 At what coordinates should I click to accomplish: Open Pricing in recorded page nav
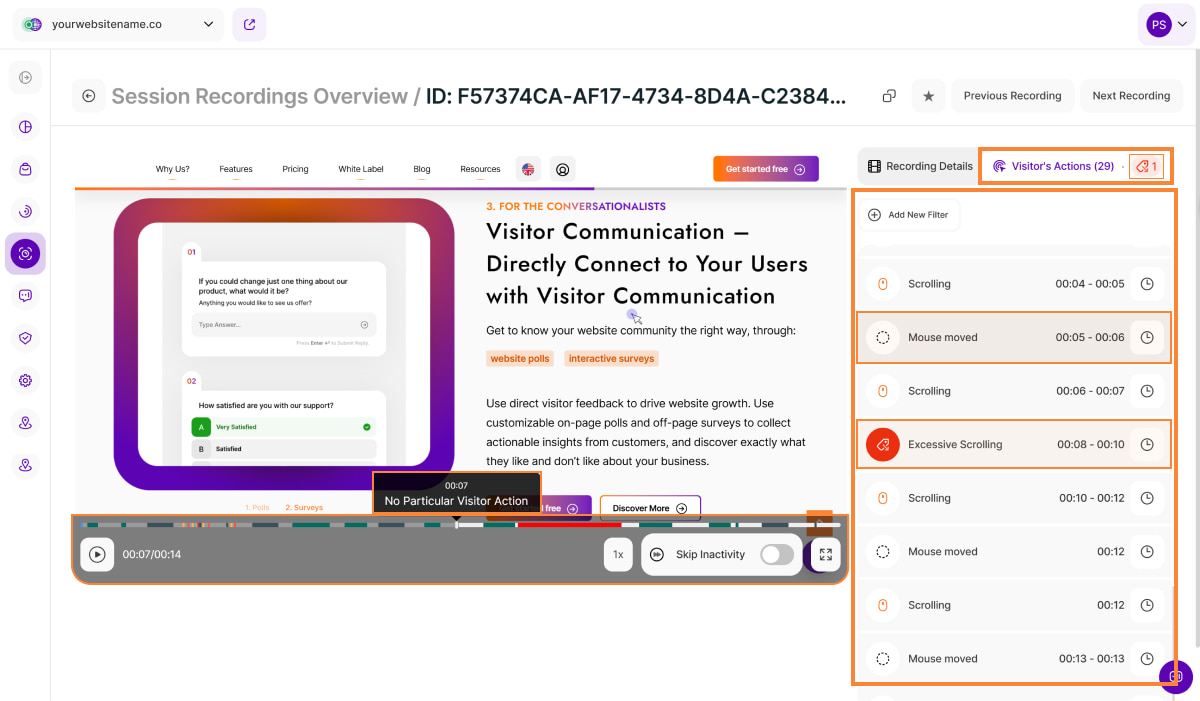tap(295, 169)
